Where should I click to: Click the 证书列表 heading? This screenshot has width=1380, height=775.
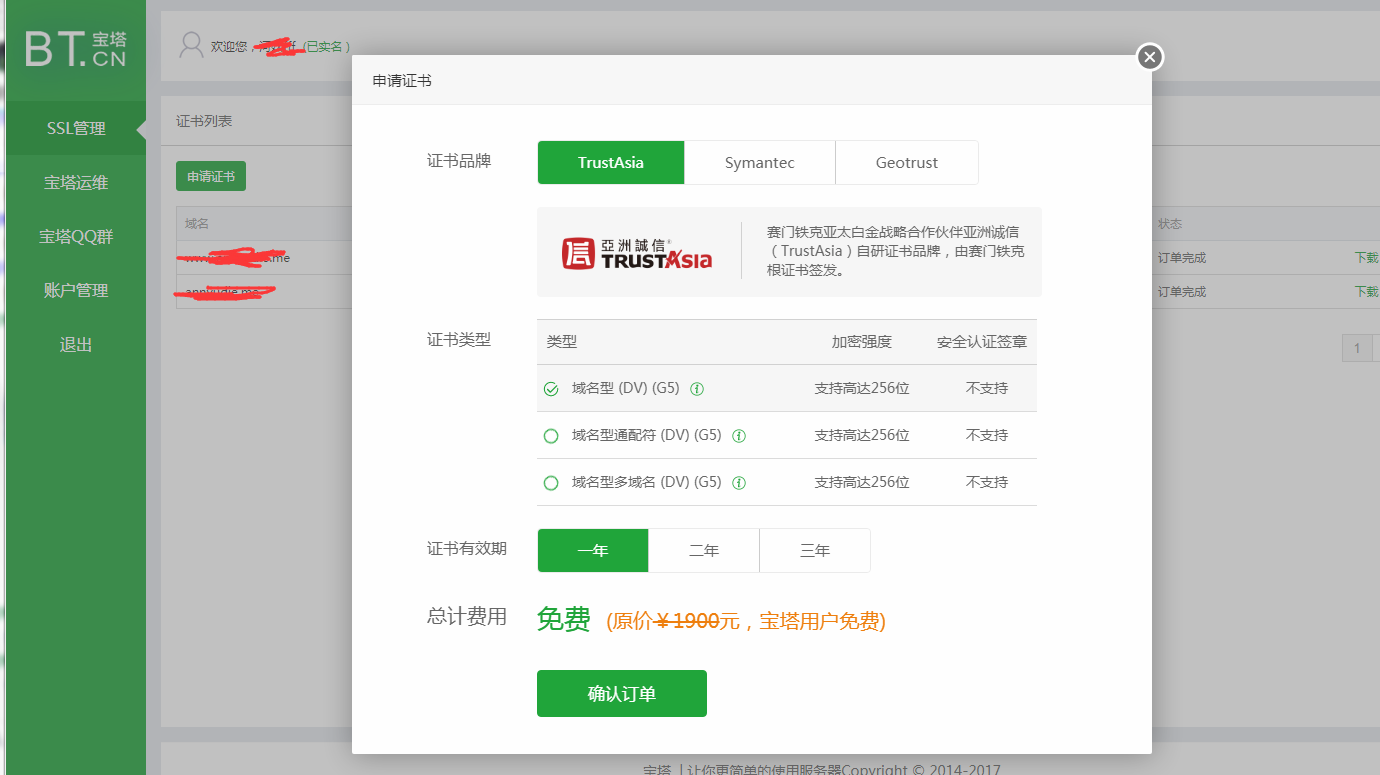pyautogui.click(x=204, y=121)
